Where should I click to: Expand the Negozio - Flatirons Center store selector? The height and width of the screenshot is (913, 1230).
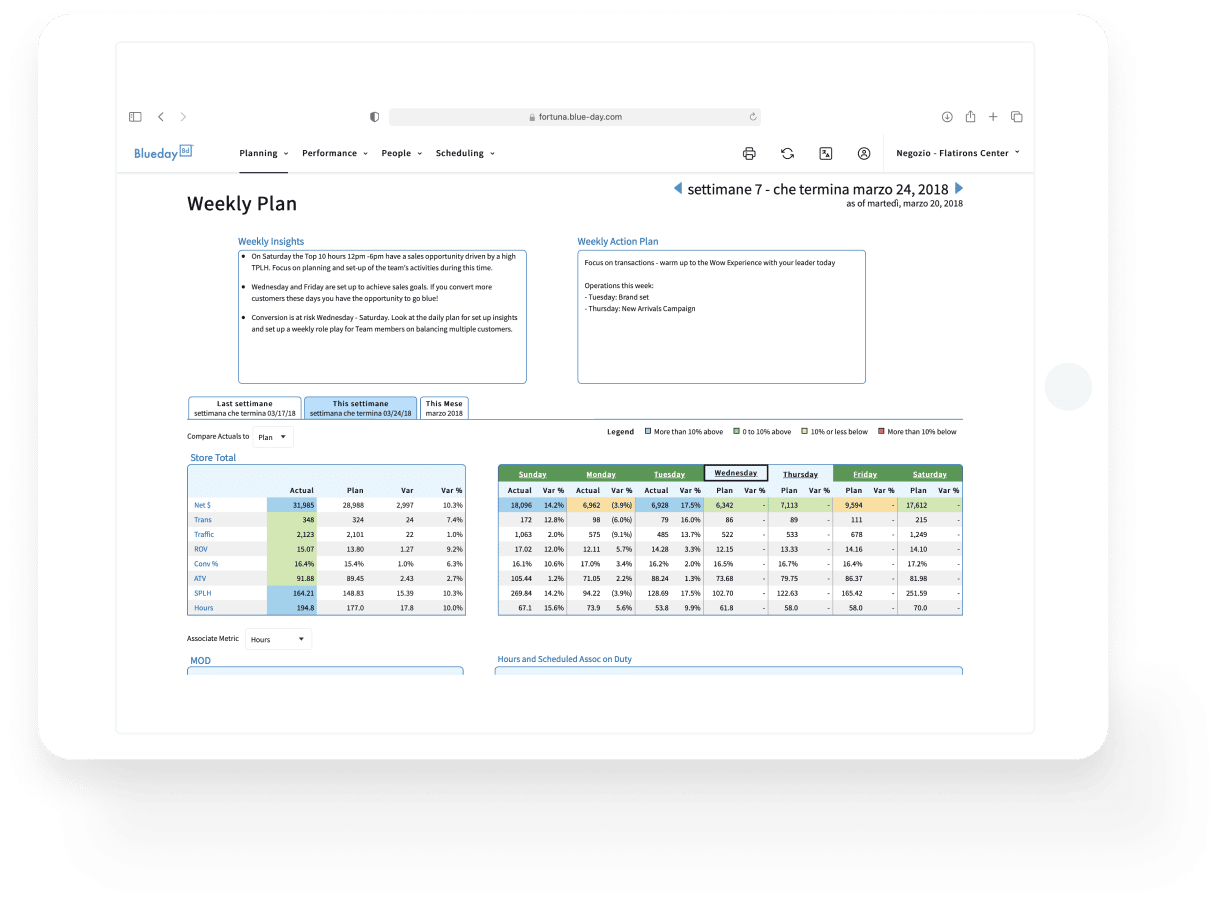[x=958, y=153]
